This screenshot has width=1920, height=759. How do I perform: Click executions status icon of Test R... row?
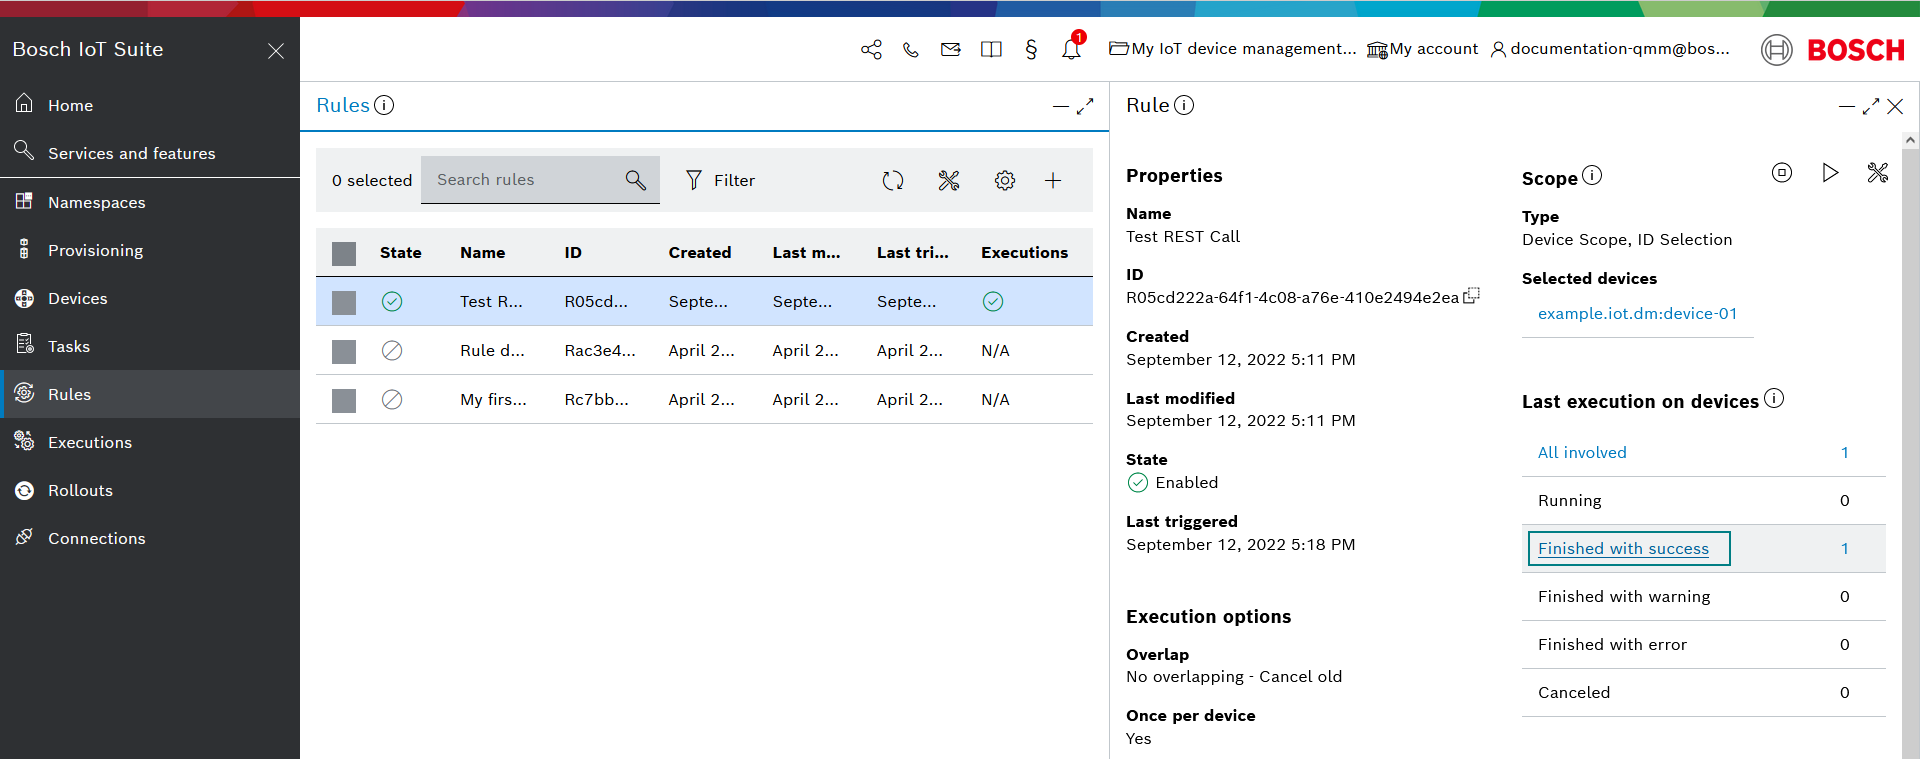993,302
